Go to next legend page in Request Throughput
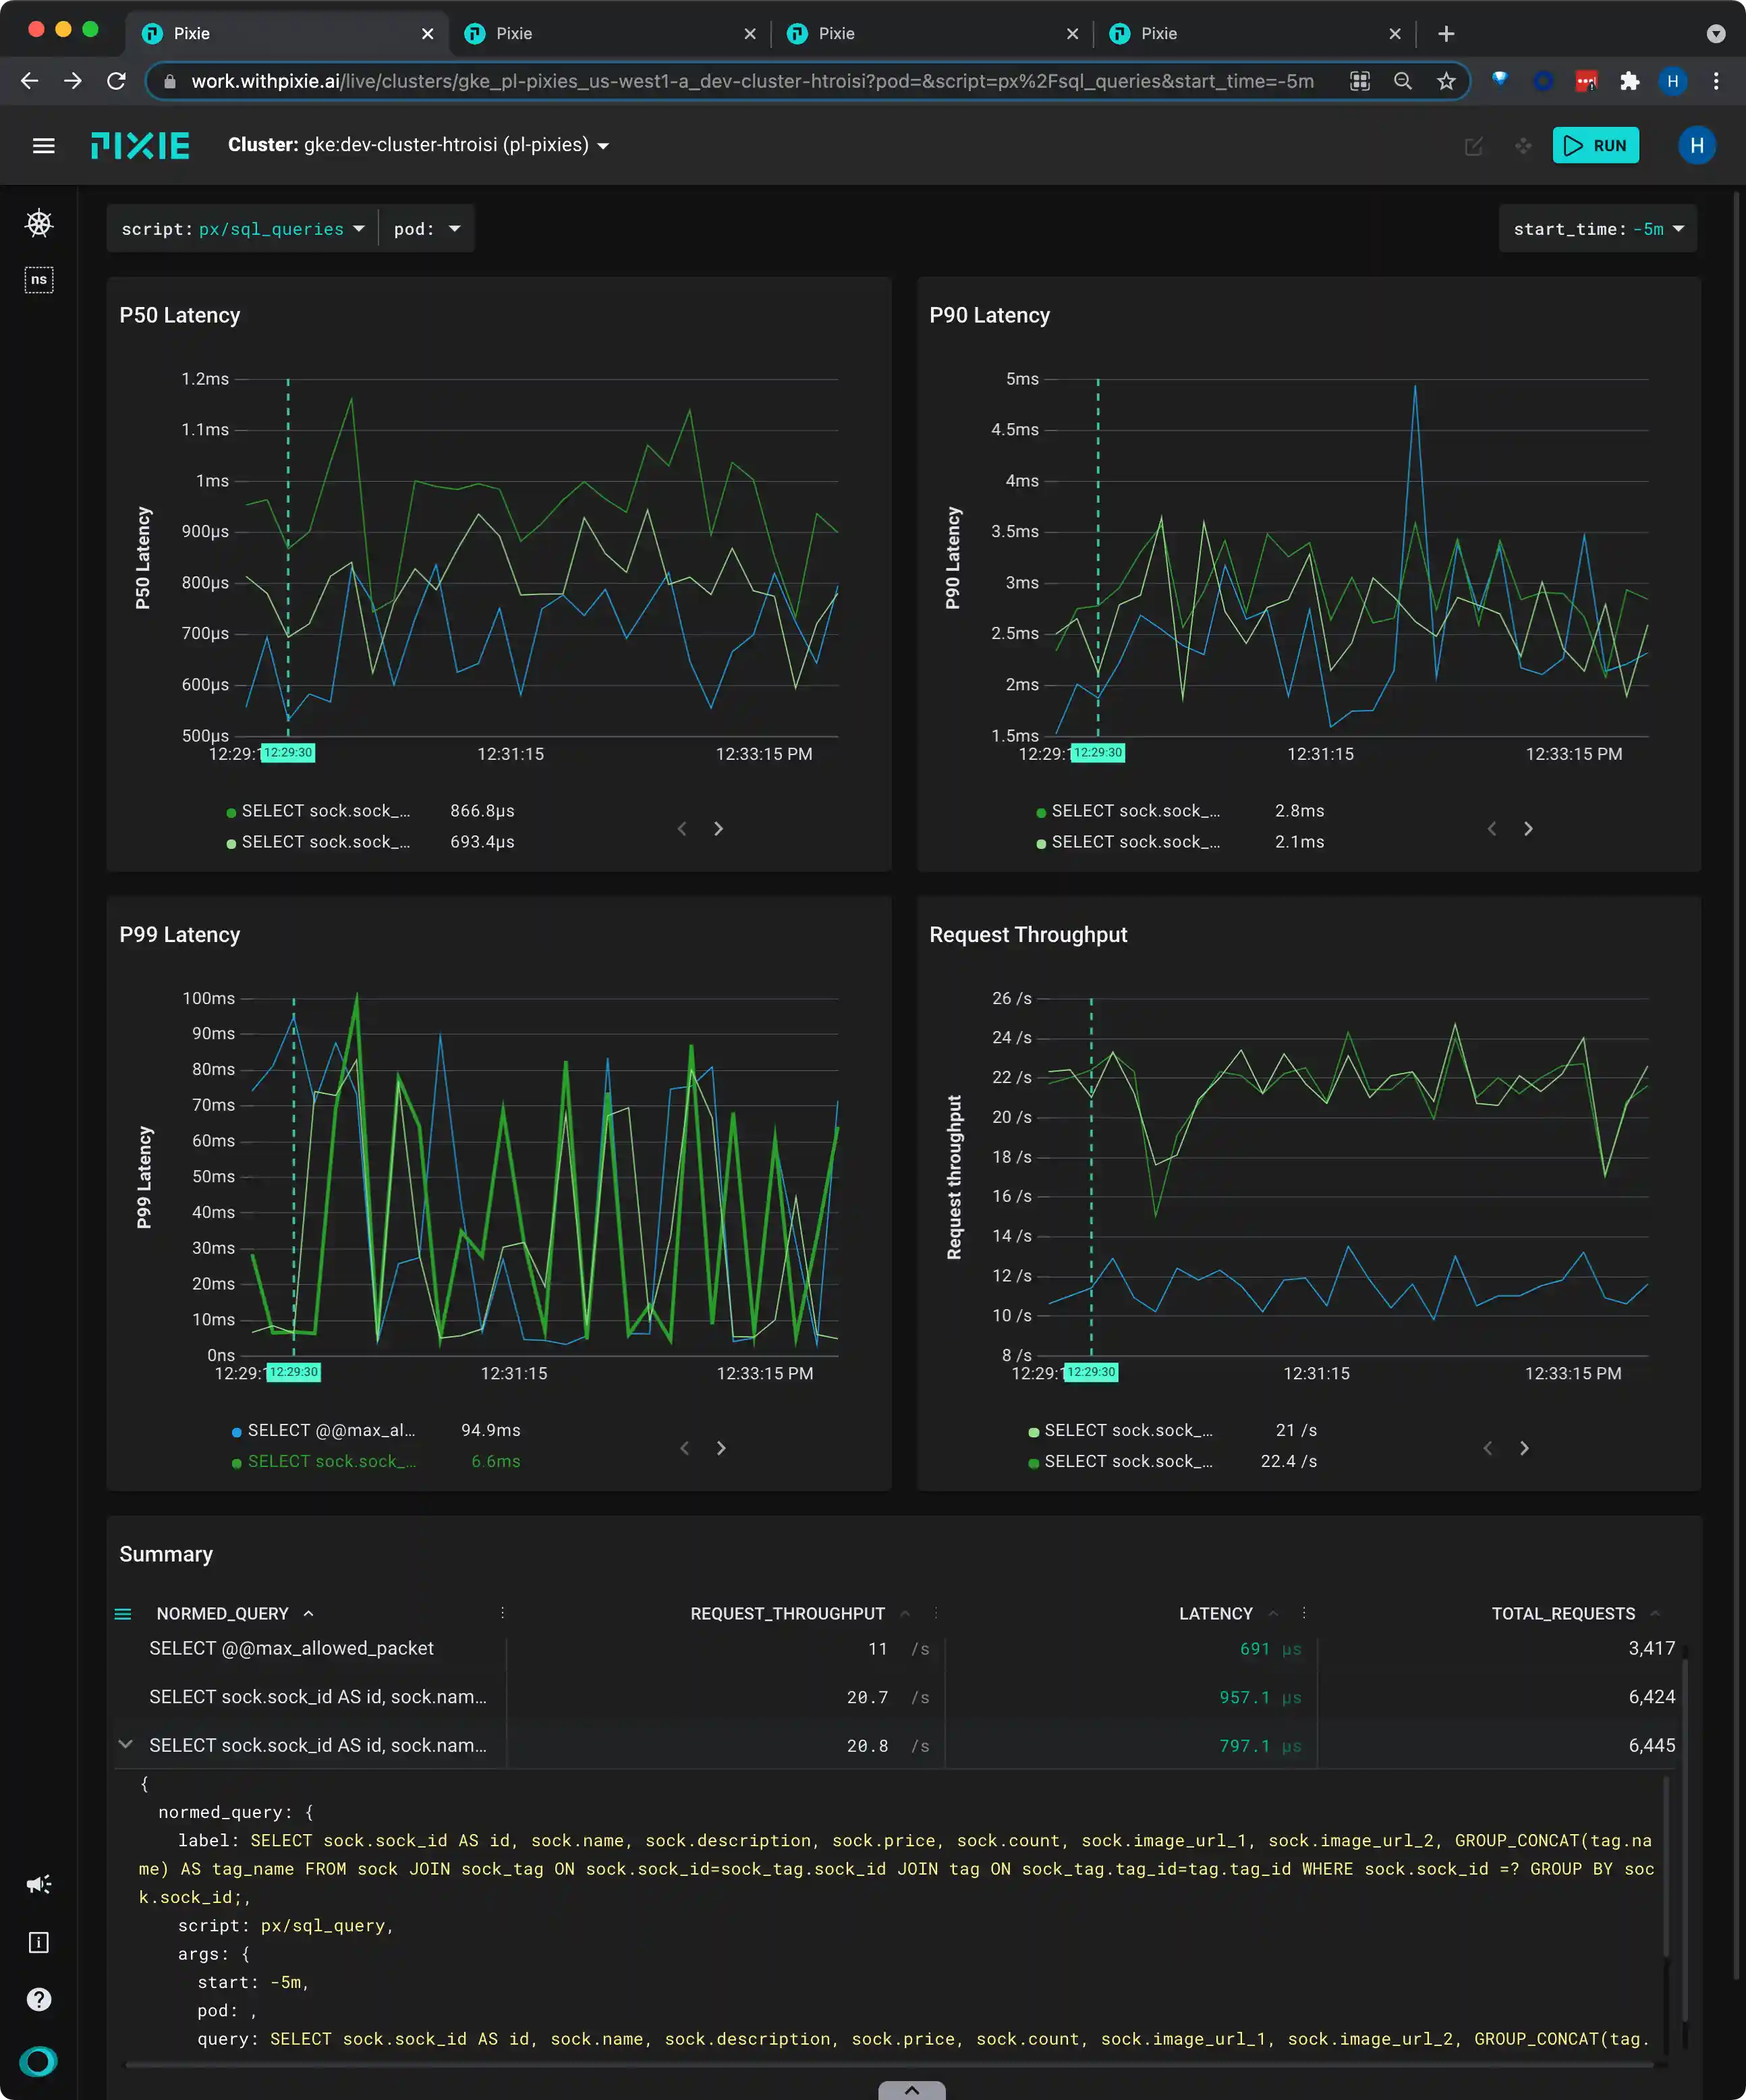This screenshot has width=1746, height=2100. click(1524, 1448)
